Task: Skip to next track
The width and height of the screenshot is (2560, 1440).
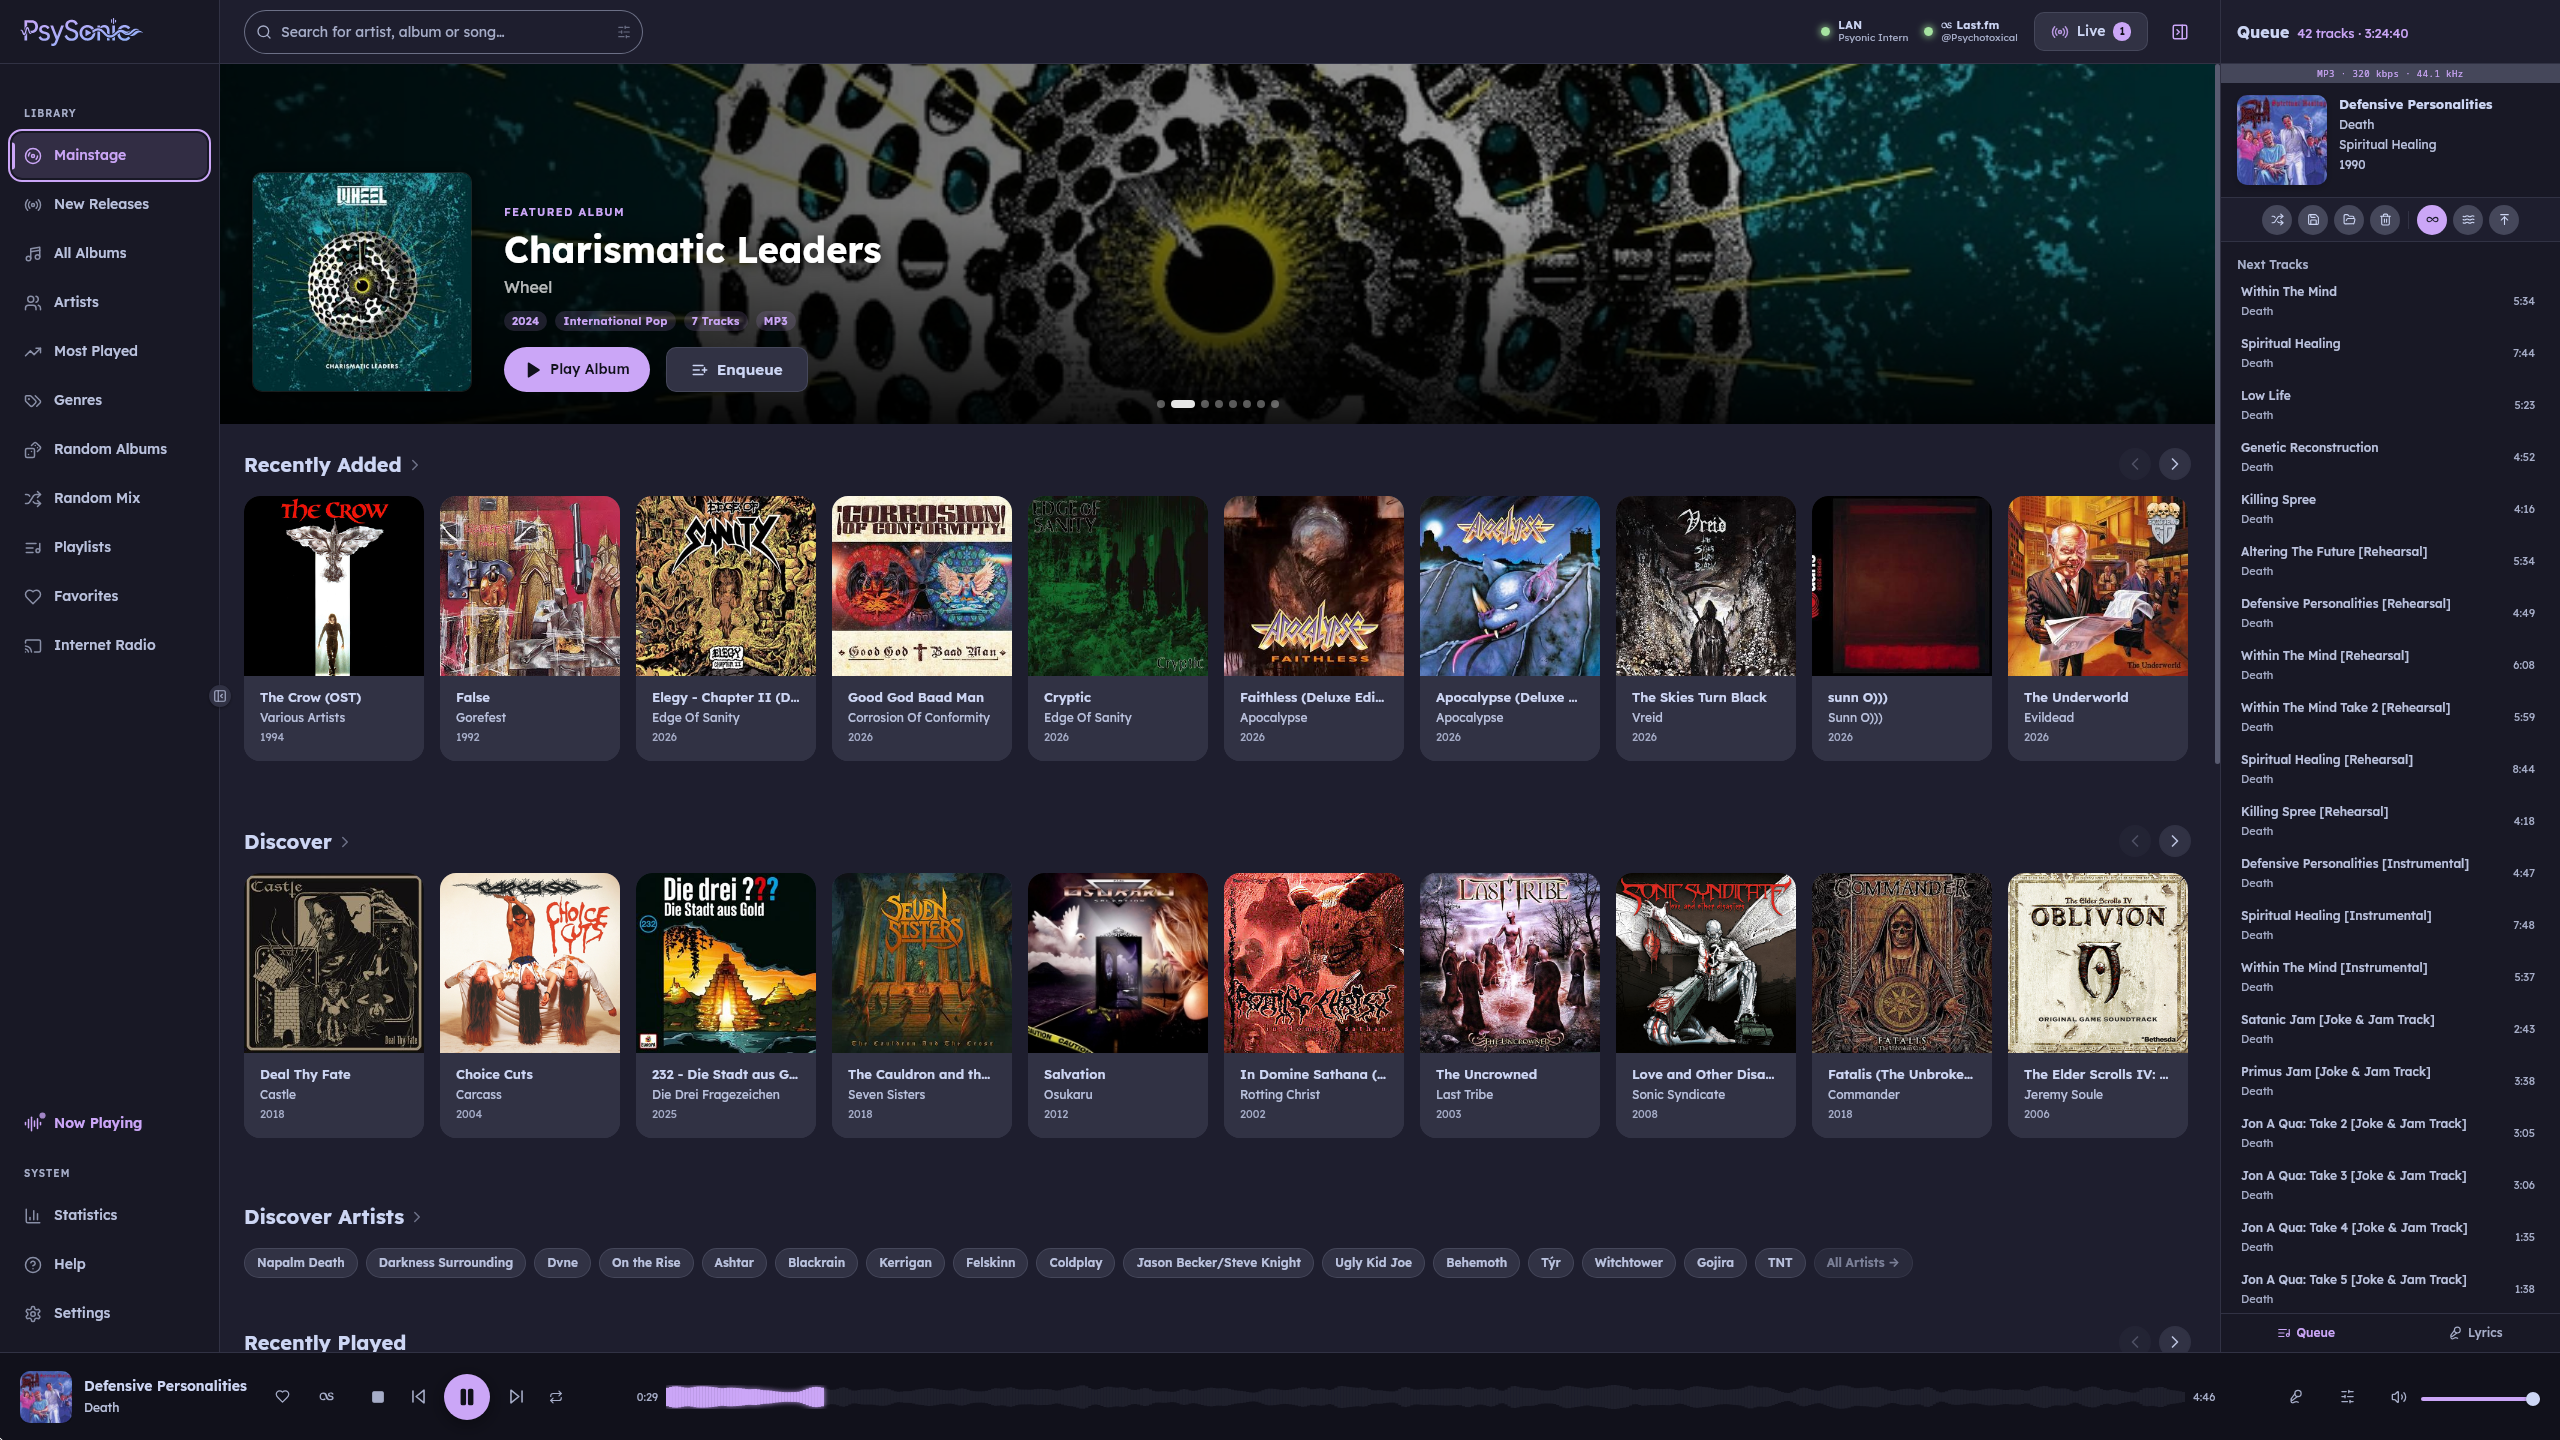Action: pyautogui.click(x=516, y=1397)
